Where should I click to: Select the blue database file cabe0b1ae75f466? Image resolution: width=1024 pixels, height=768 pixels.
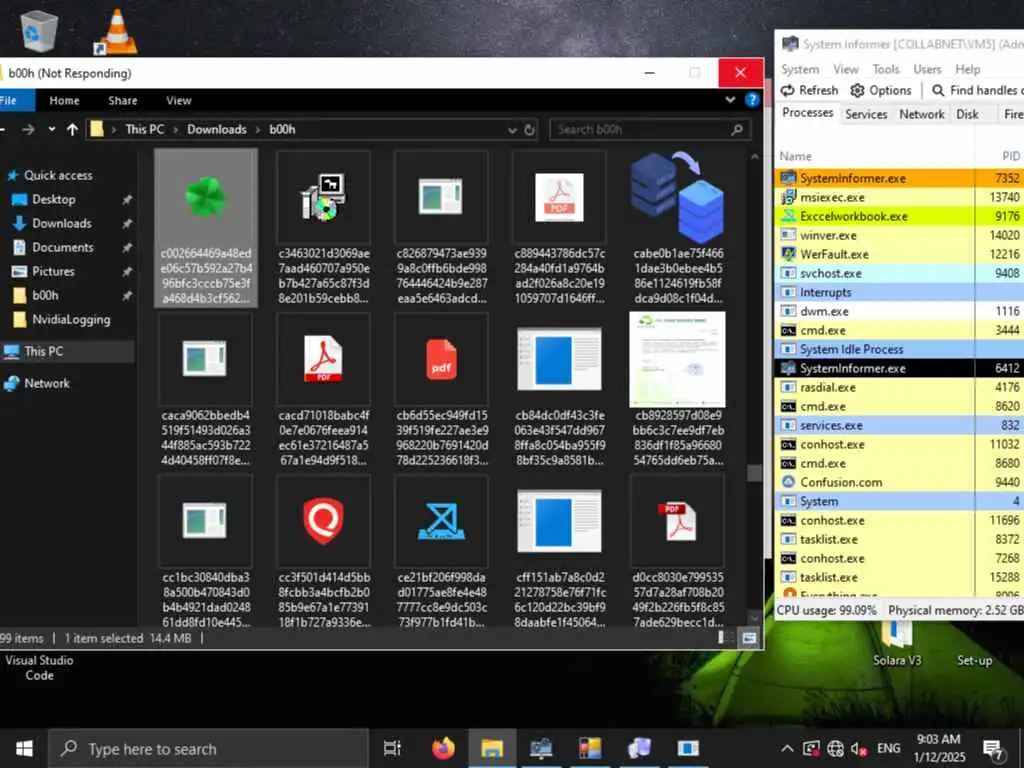[x=678, y=227]
